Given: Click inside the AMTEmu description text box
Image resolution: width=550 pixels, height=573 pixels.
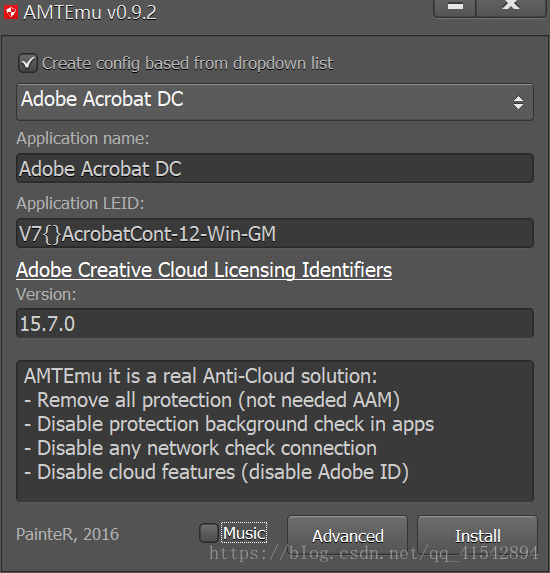Looking at the screenshot, I should pos(275,431).
